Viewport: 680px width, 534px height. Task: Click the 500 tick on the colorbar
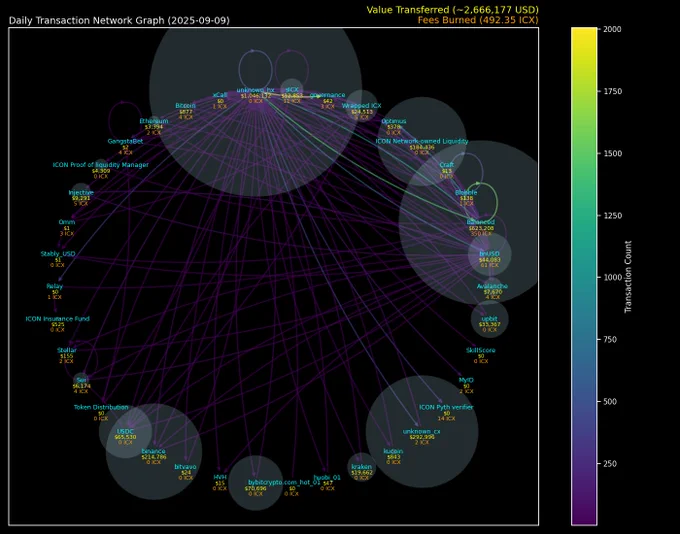pos(610,401)
